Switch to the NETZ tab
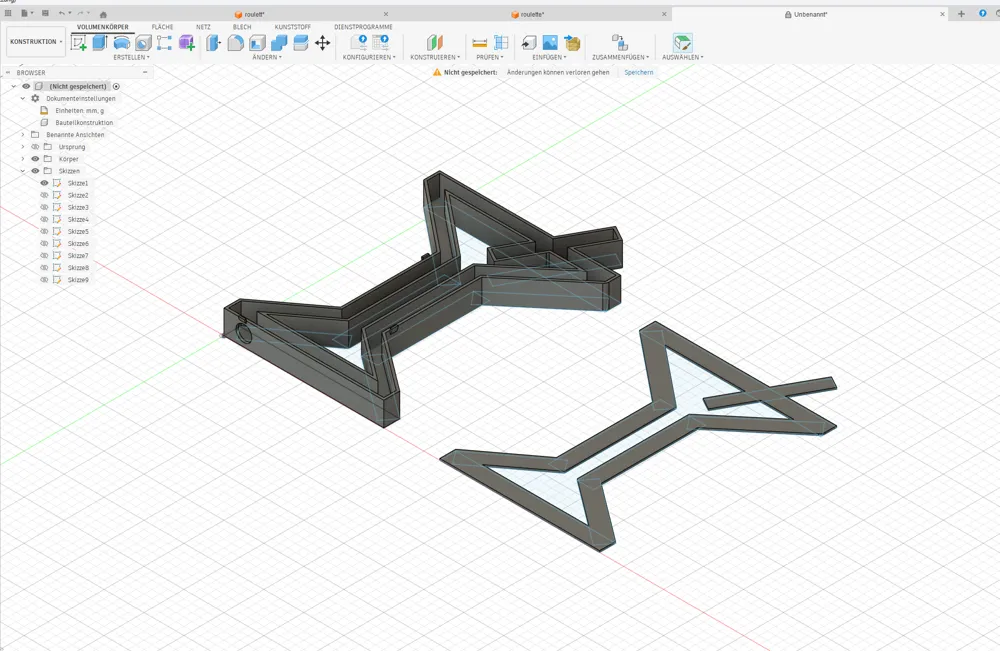Screen dimensions: 1000x651 (203, 27)
